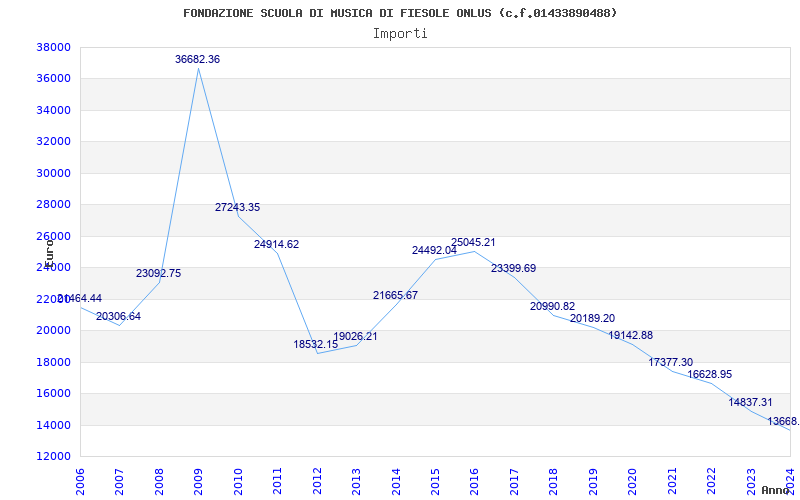Select data label 16628.95
This screenshot has width=800, height=500.
tap(710, 374)
